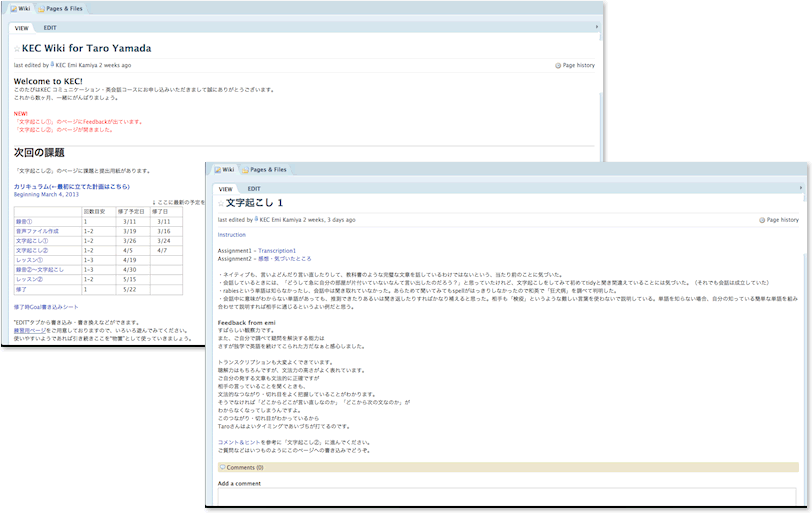This screenshot has height=513, width=812.
Task: Star the 文字起こし 1 page
Action: coord(221,203)
